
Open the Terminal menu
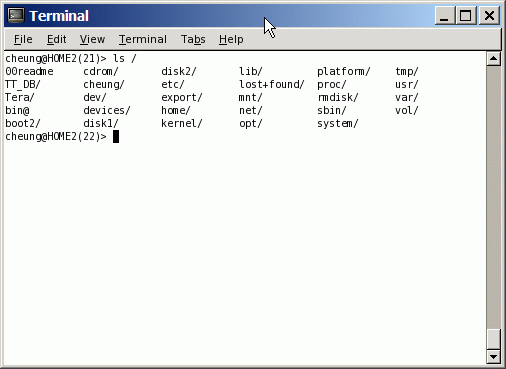pyautogui.click(x=143, y=39)
